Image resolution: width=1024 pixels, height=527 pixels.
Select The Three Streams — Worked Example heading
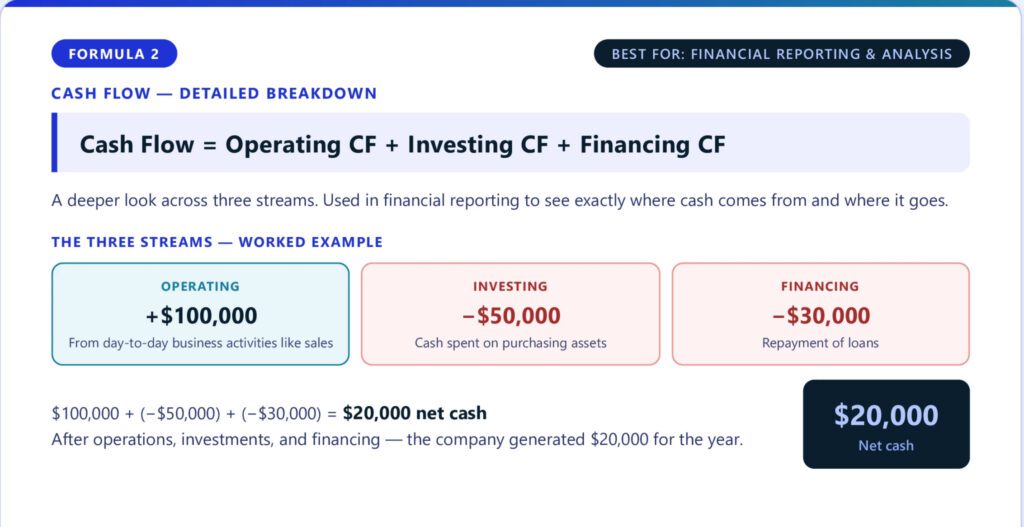pos(216,242)
